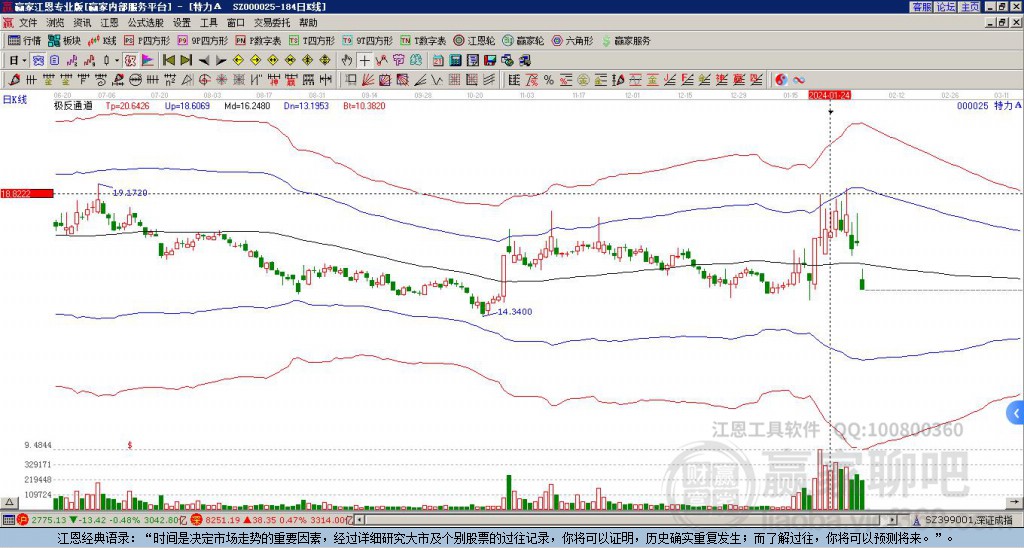The height and width of the screenshot is (548, 1024).
Task: Open the 浏览 menu
Action: pos(55,22)
